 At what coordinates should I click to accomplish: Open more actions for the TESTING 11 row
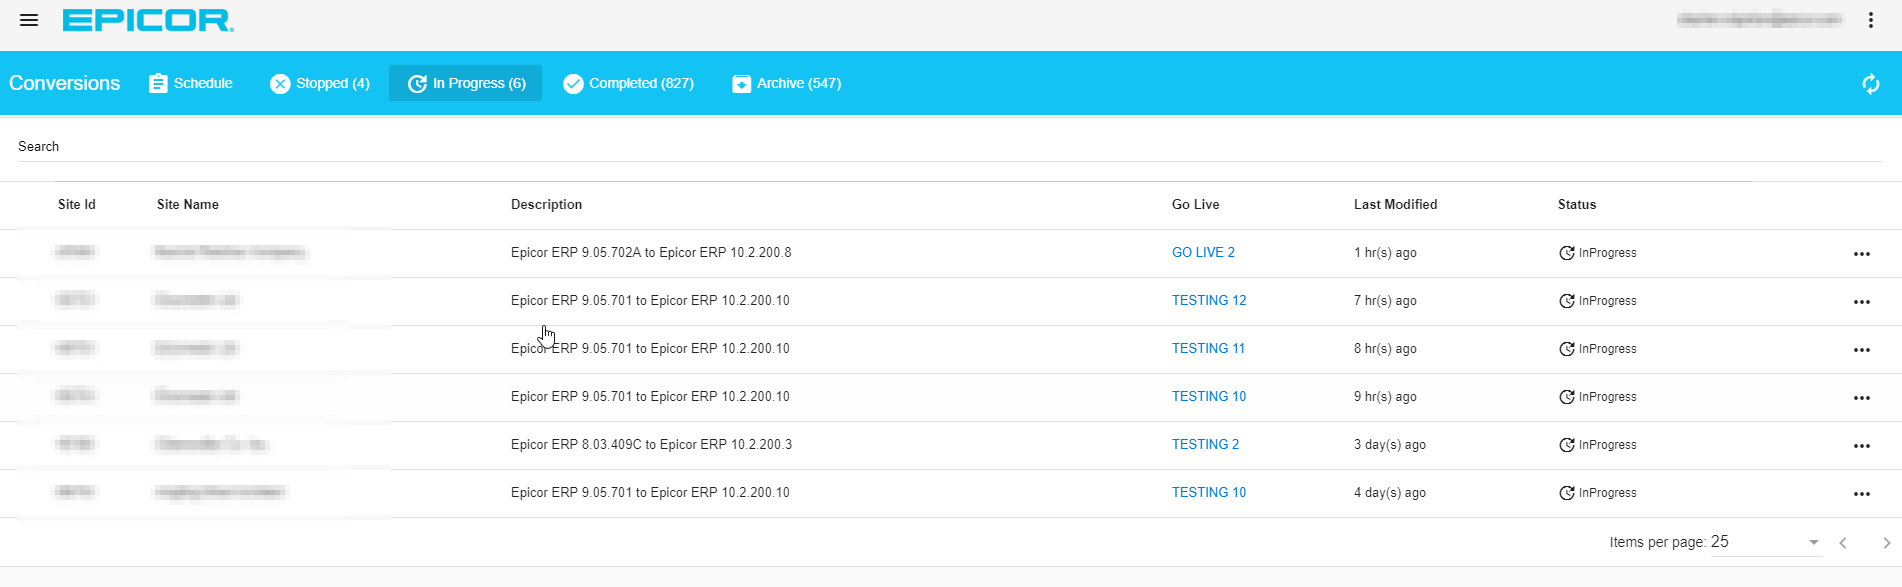[1861, 350]
